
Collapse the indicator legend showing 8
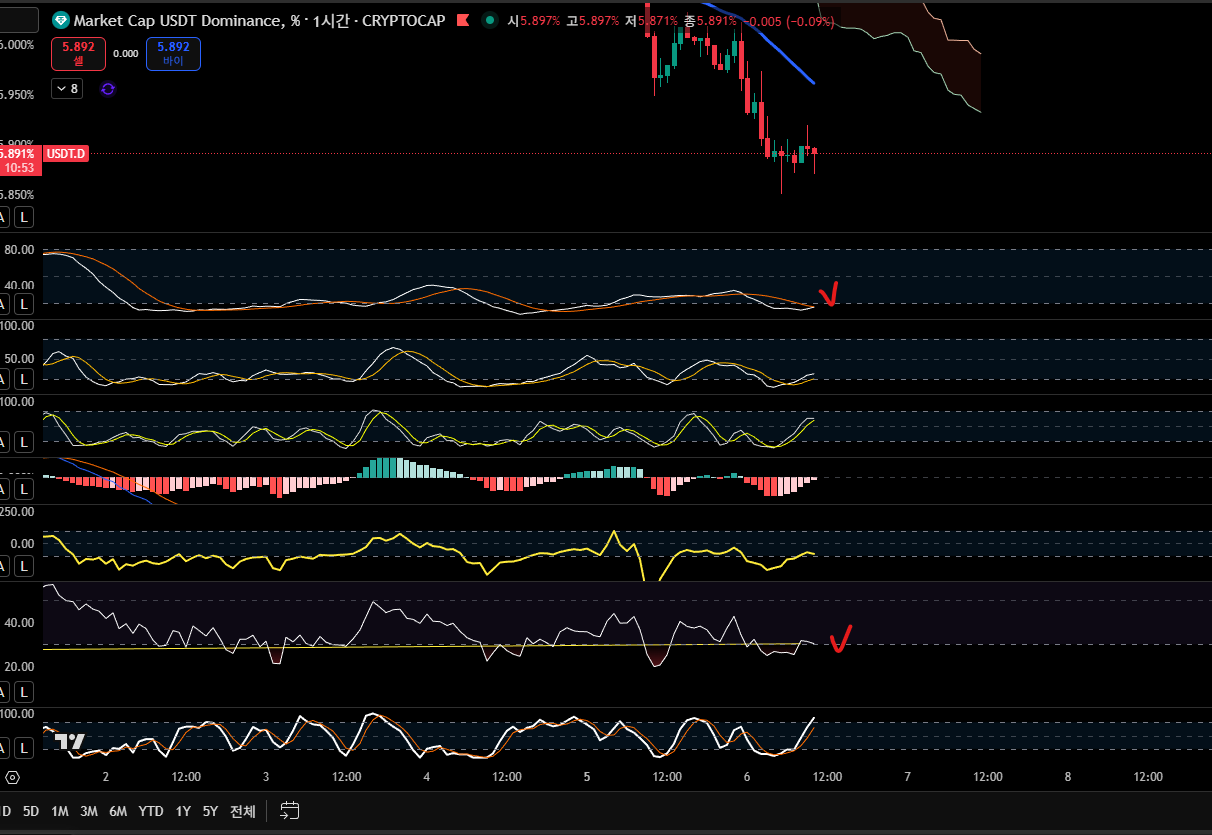tap(67, 89)
